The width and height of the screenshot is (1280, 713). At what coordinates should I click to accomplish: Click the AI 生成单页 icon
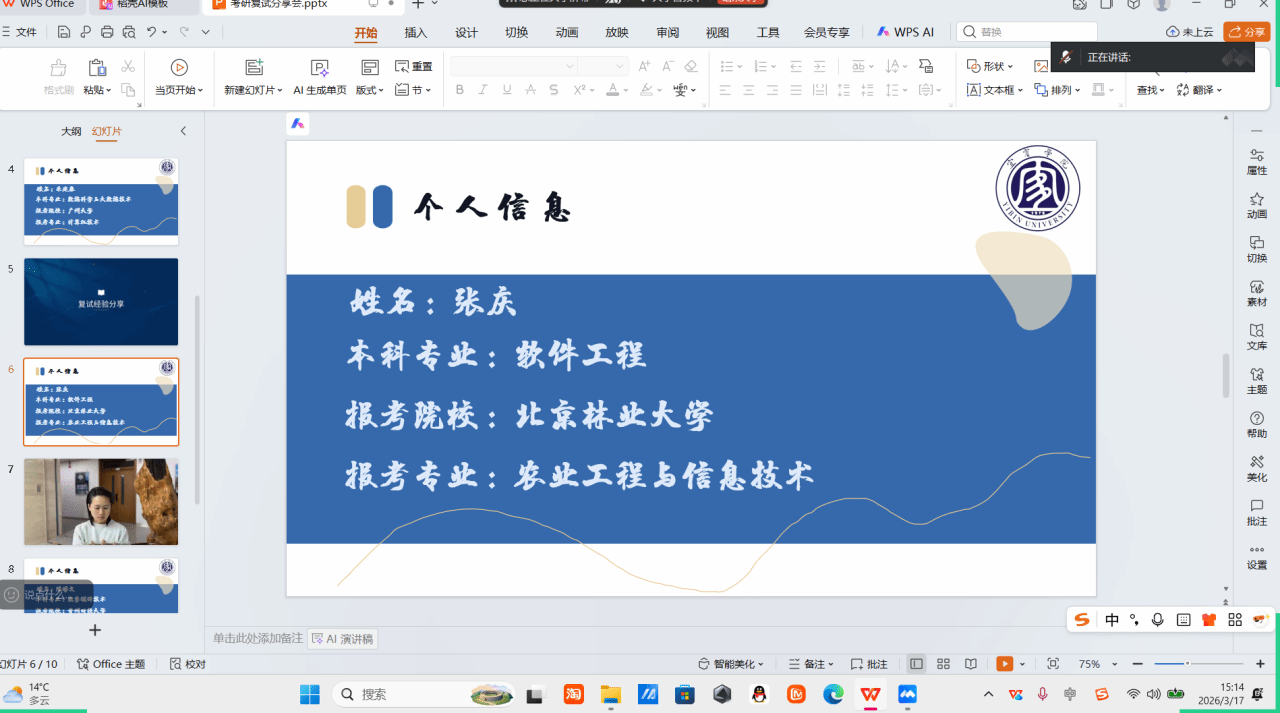(319, 68)
